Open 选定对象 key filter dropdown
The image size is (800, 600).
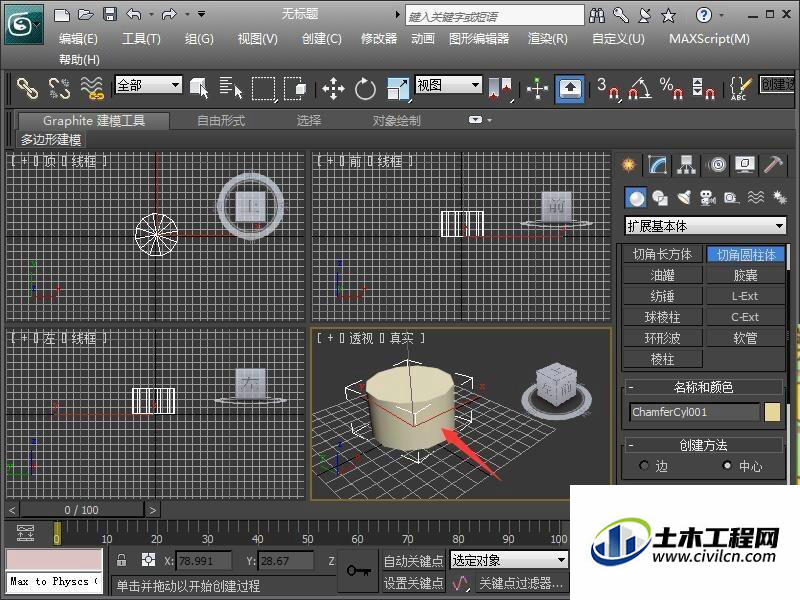pos(509,560)
